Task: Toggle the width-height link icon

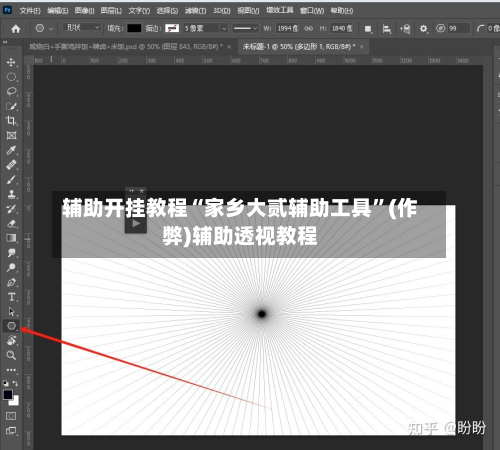Action: click(x=309, y=29)
